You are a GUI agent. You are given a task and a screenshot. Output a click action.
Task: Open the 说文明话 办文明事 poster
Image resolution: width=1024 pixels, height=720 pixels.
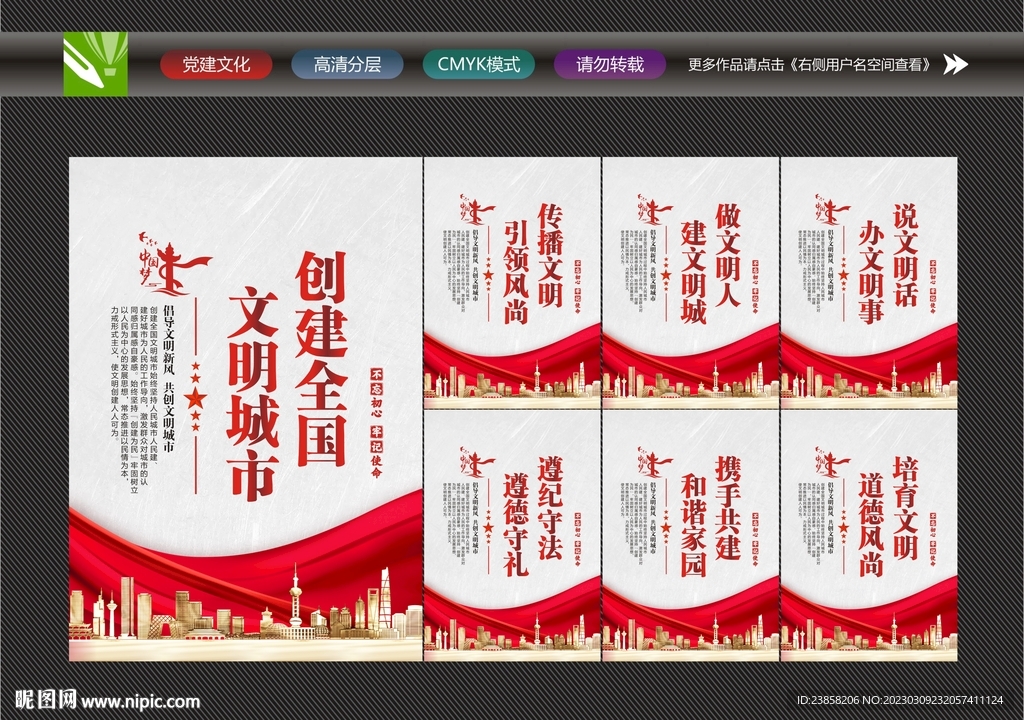(869, 283)
